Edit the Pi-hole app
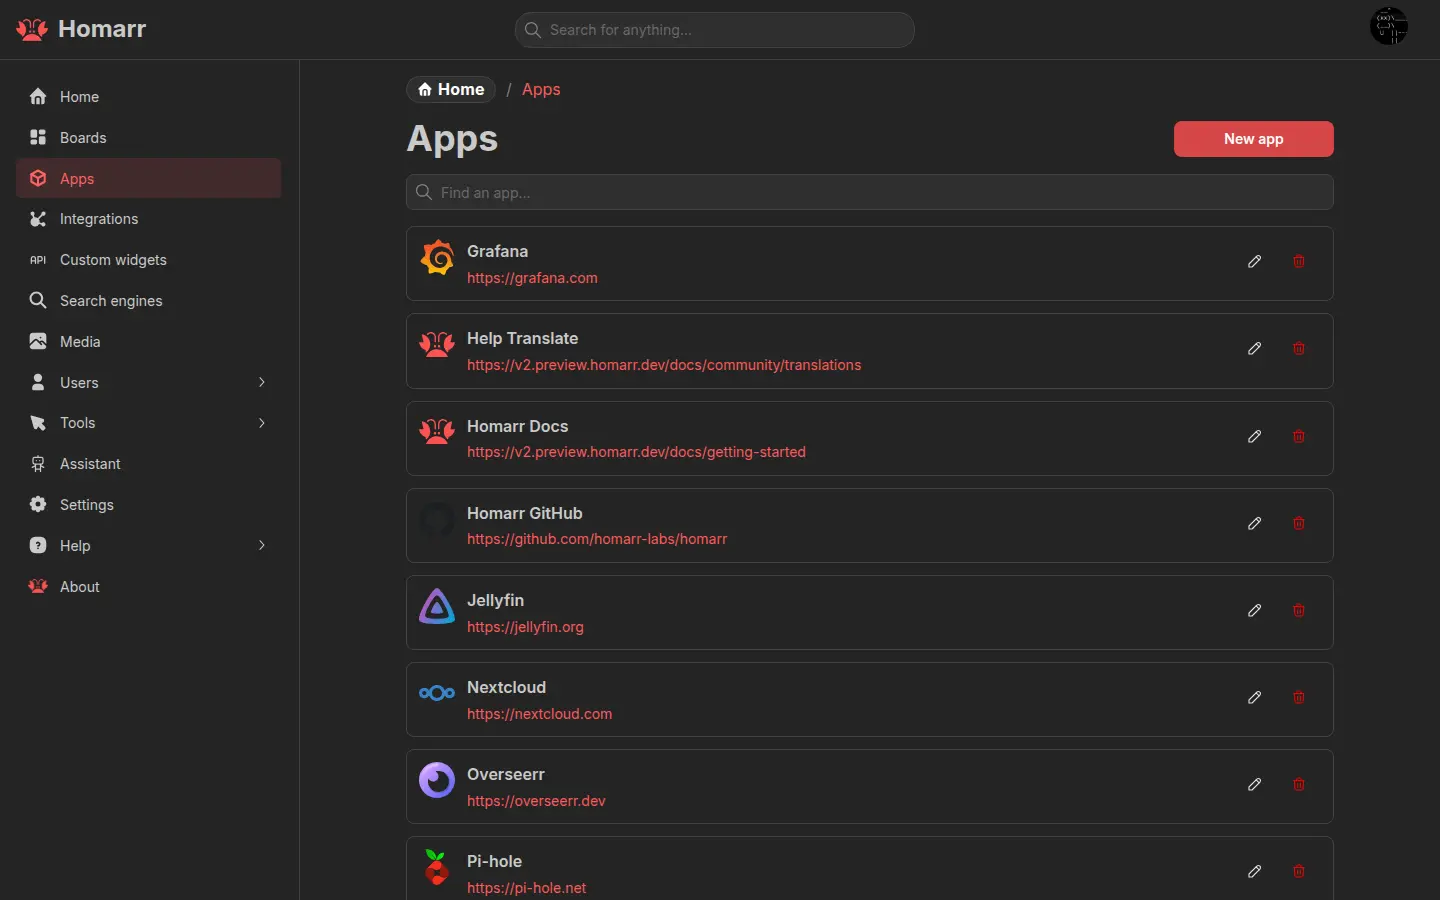The width and height of the screenshot is (1440, 900). [1255, 872]
